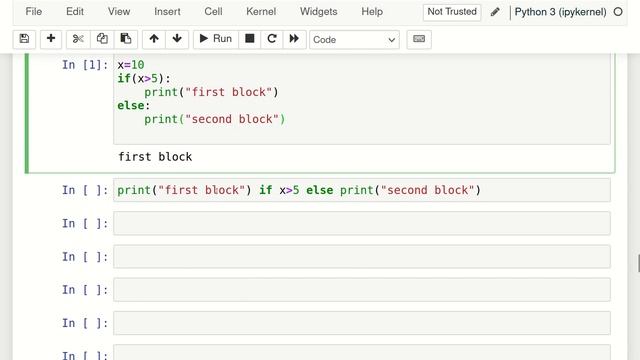Click the fourth empty code cell

pos(362,323)
